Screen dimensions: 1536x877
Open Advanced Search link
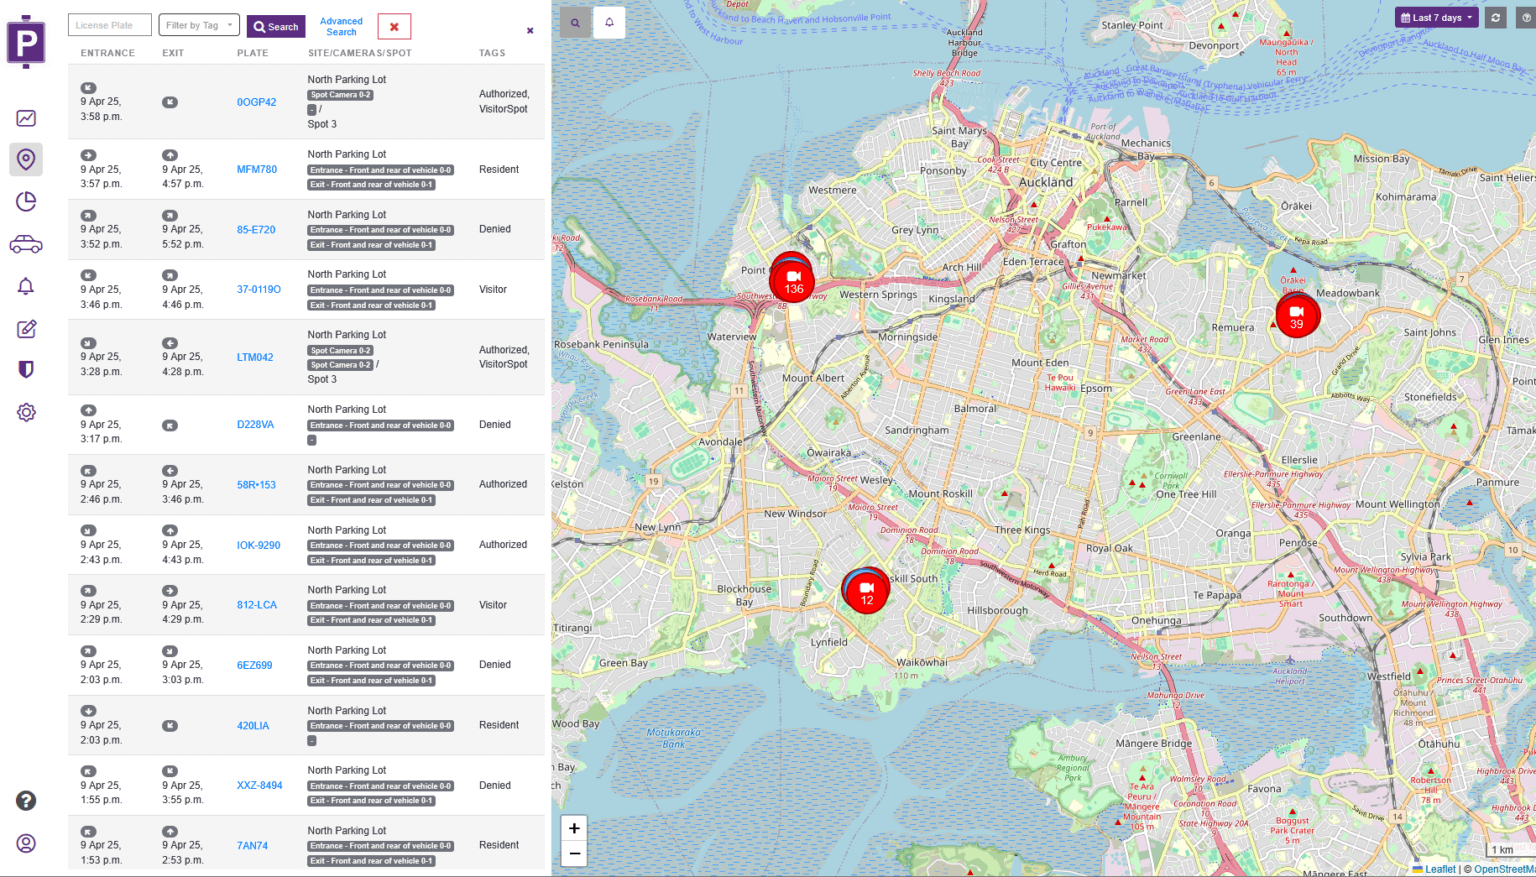coord(341,26)
